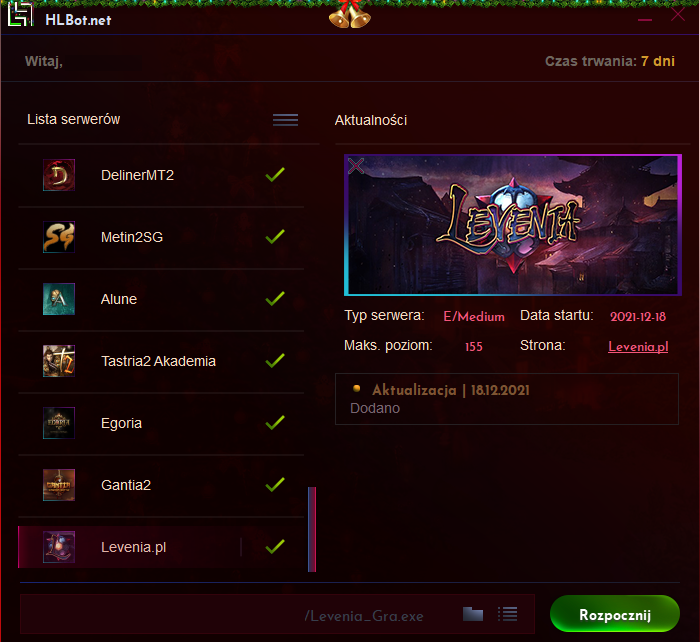Toggle the green checkmark for Egoria
The height and width of the screenshot is (642, 700).
pos(275,422)
